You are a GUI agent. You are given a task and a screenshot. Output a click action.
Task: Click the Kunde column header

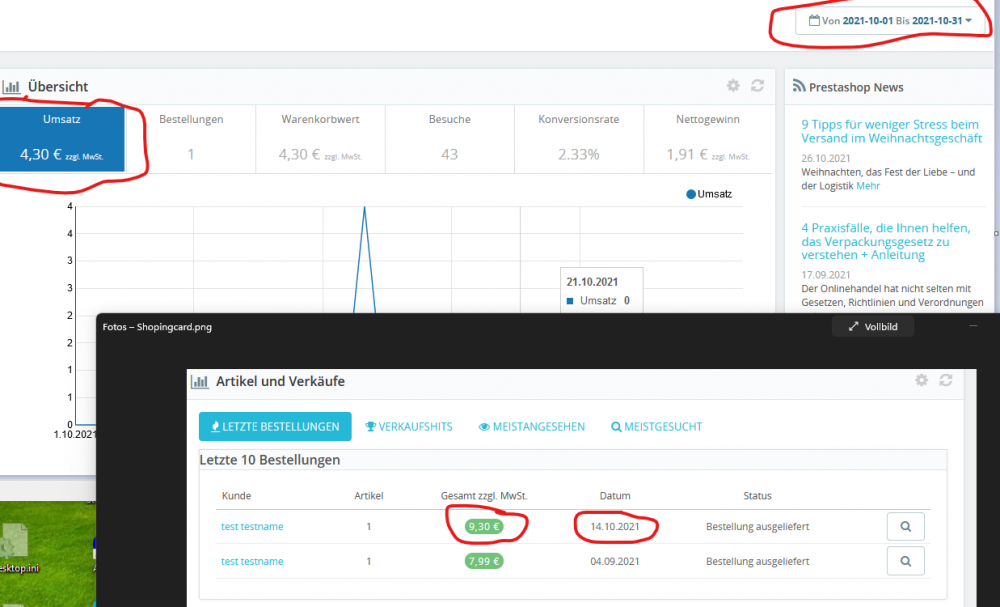pos(237,495)
